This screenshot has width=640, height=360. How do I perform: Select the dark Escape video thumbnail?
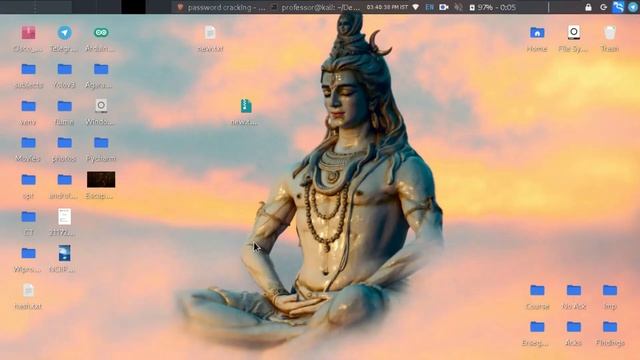[x=101, y=180]
